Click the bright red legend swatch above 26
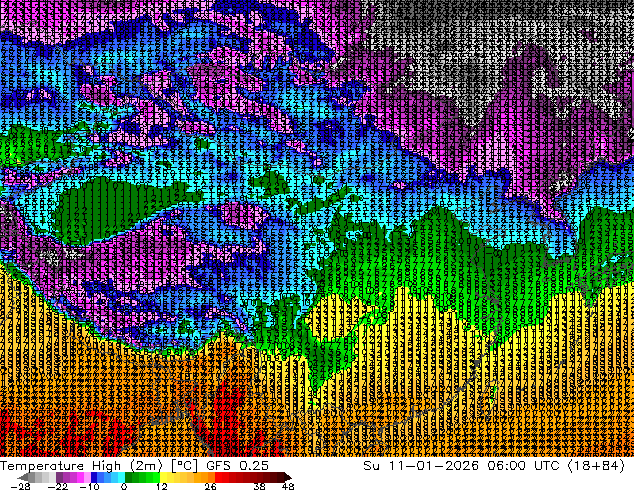Image resolution: width=634 pixels, height=490 pixels. coord(218,477)
